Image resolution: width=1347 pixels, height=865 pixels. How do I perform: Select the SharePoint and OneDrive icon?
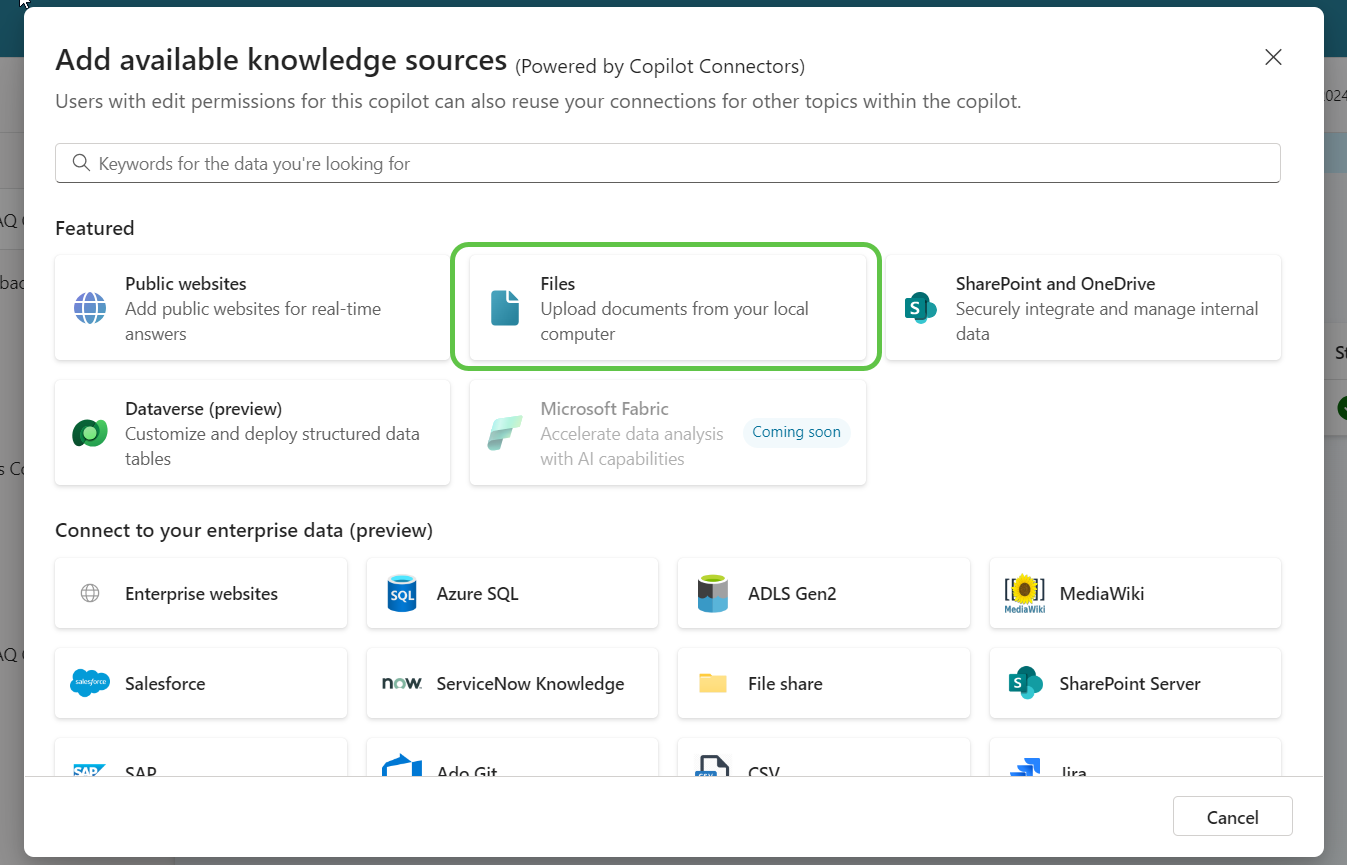tap(920, 308)
